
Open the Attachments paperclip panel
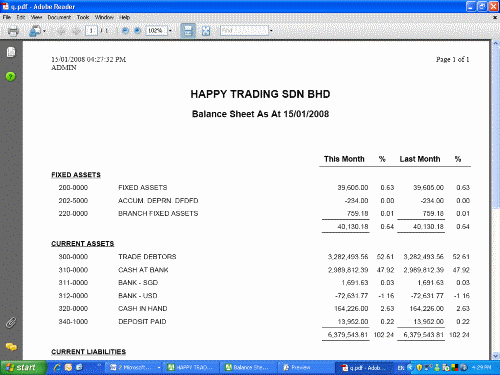coord(11,323)
